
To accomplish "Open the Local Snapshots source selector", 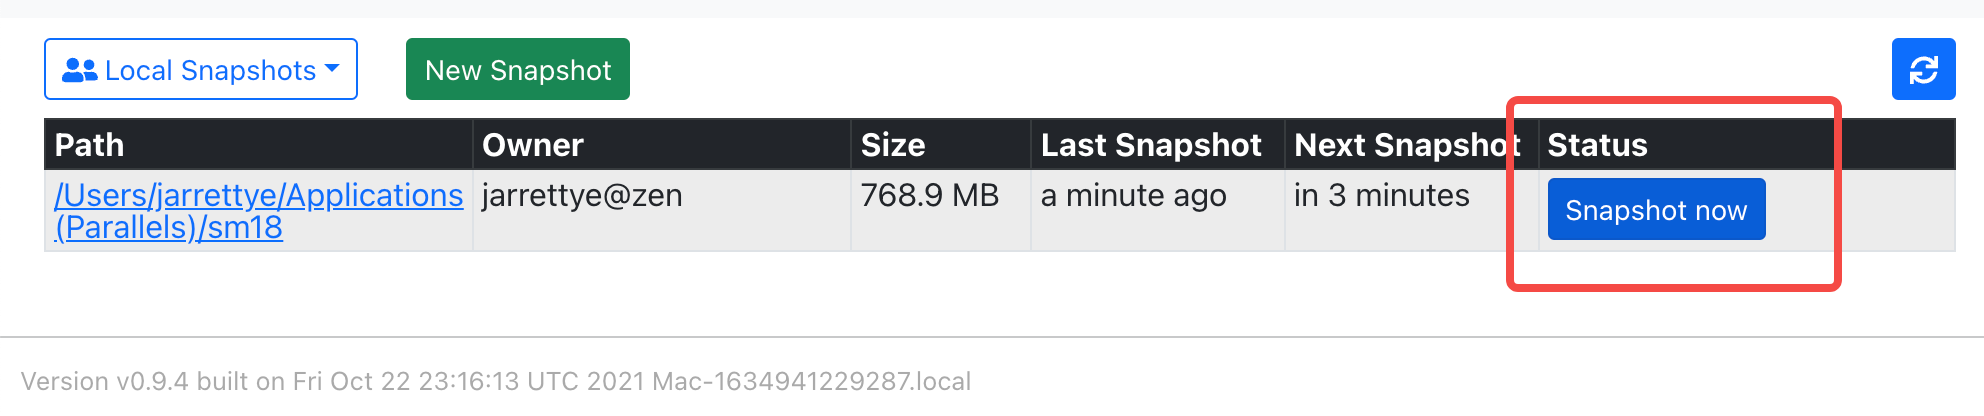I will tap(201, 69).
